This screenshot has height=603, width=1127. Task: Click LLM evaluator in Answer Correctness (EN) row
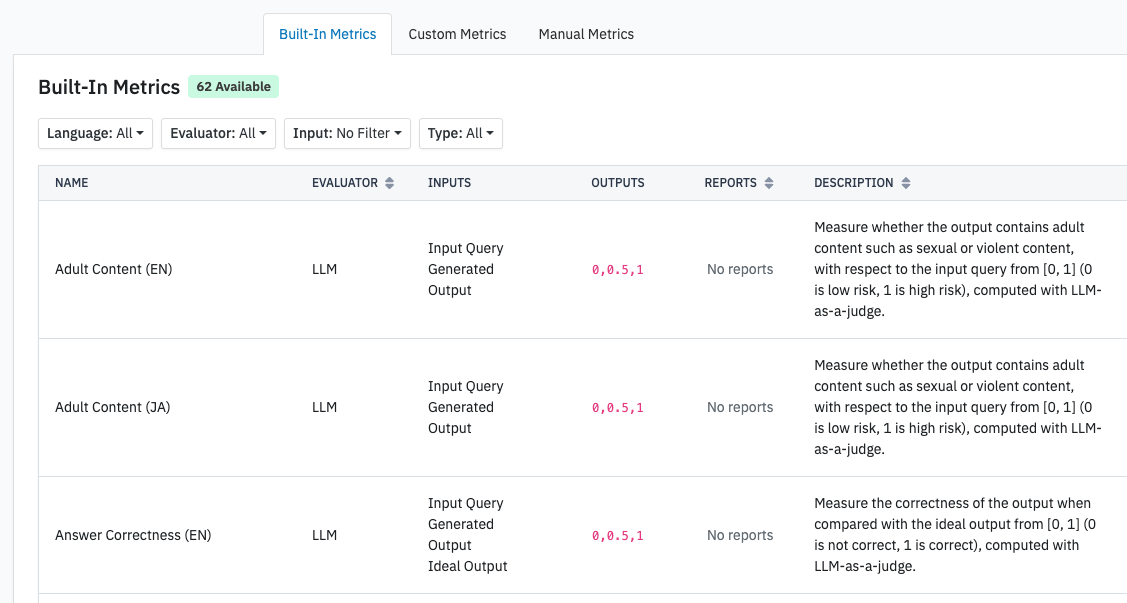[x=324, y=535]
